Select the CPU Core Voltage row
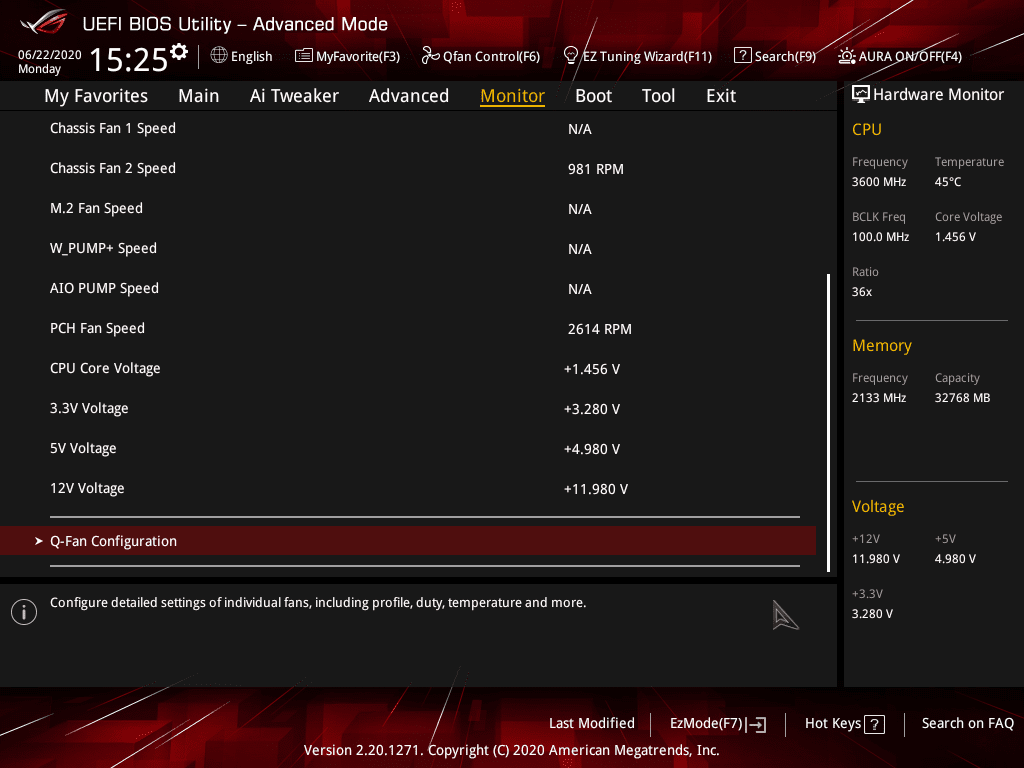Viewport: 1024px width, 768px height. [x=408, y=368]
